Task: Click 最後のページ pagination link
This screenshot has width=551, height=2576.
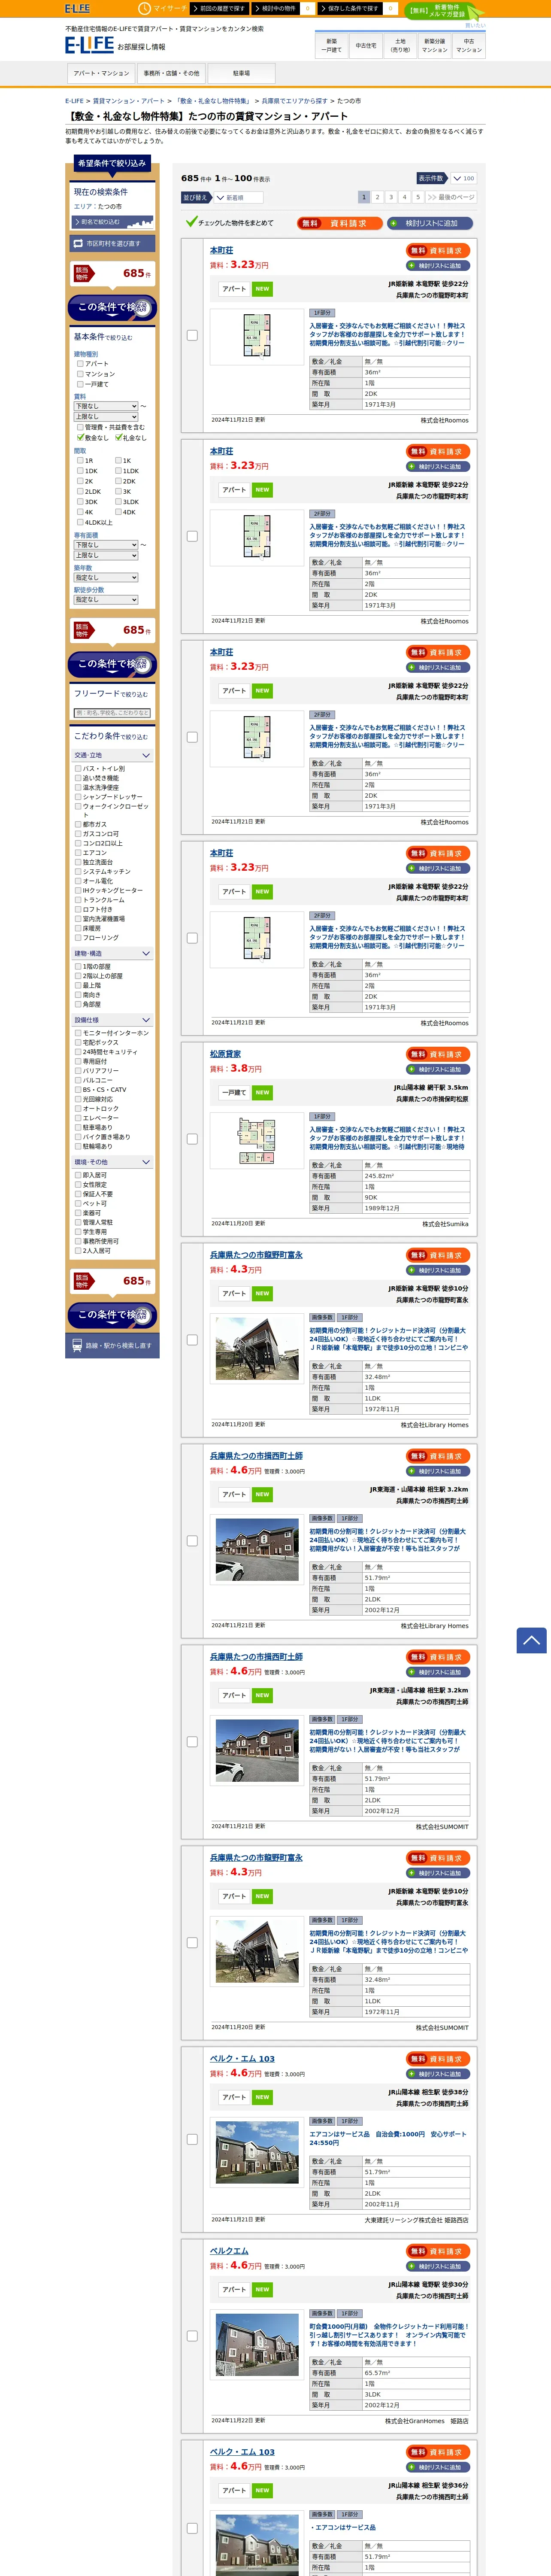Action: pyautogui.click(x=451, y=197)
